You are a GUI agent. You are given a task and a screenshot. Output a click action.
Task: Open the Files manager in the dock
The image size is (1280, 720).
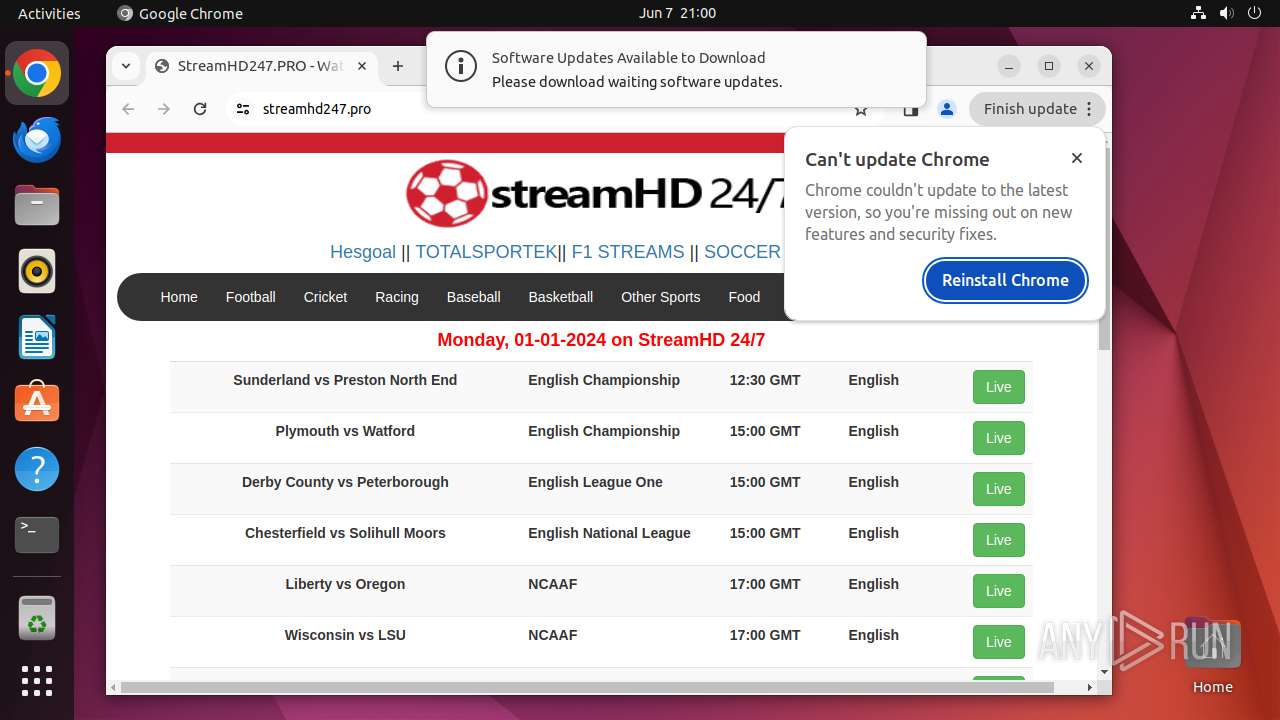[x=37, y=206]
